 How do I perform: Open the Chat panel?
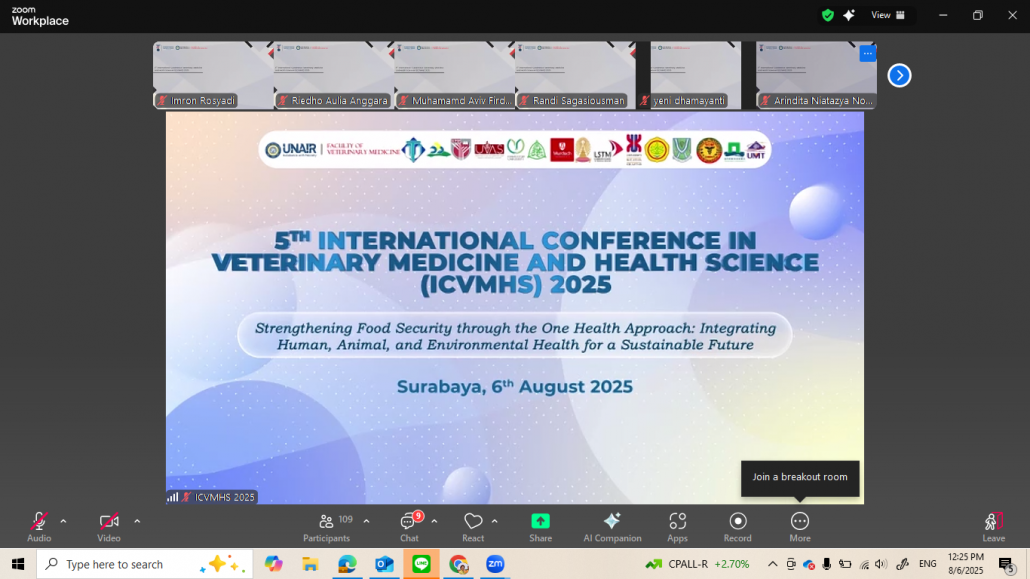(x=409, y=527)
